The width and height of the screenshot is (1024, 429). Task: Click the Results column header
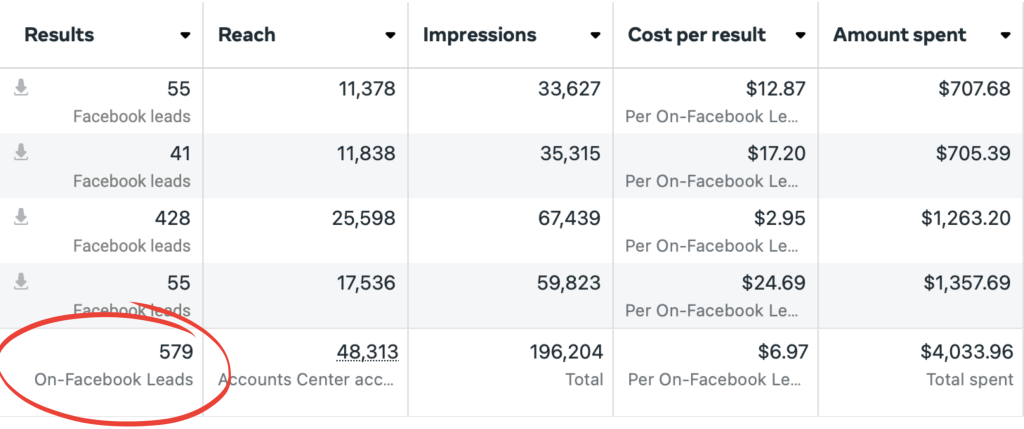(59, 35)
